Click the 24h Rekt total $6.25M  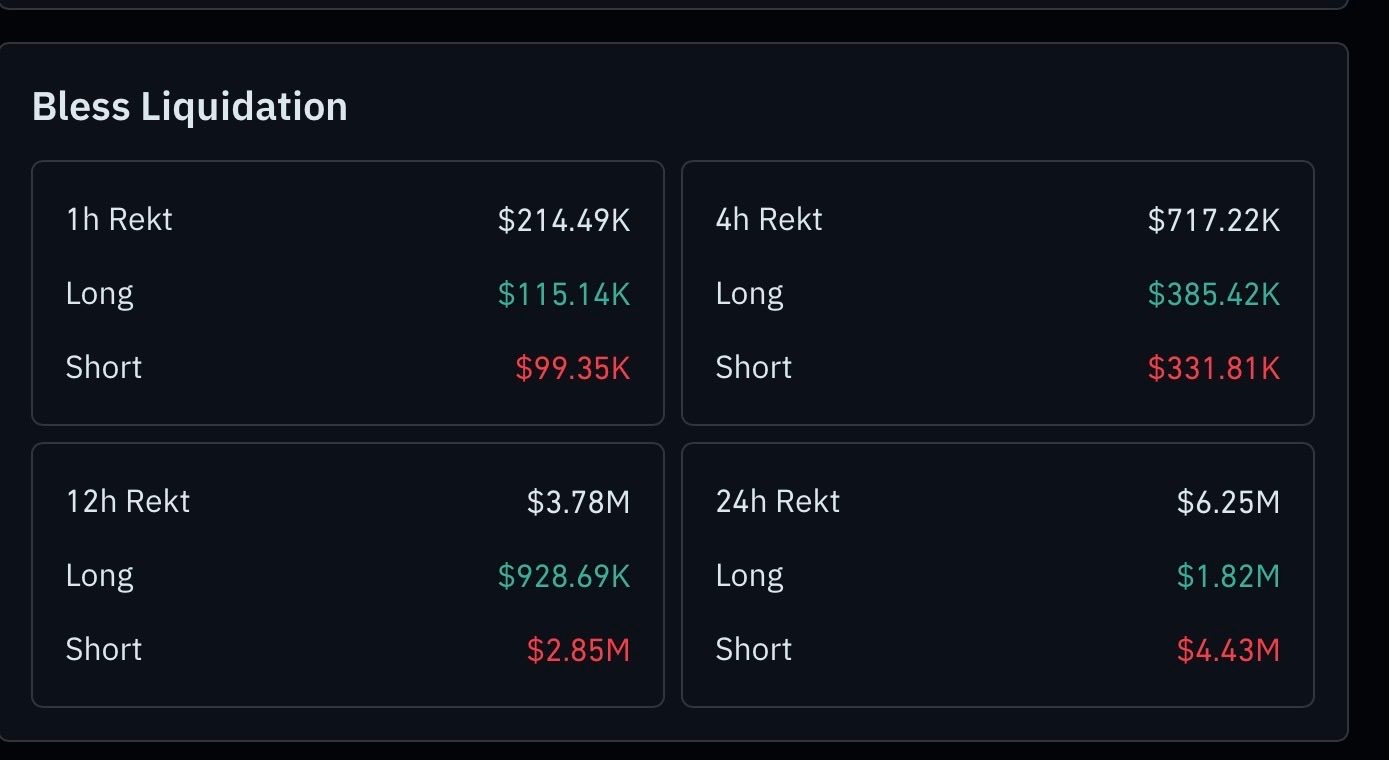(x=1229, y=501)
